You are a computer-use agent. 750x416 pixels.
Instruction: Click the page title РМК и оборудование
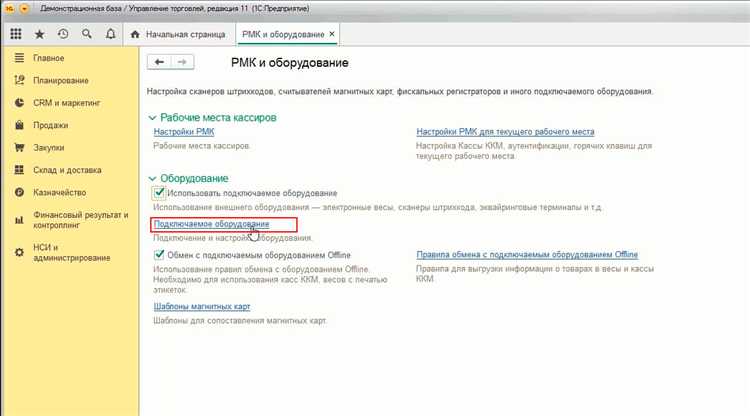click(x=289, y=63)
